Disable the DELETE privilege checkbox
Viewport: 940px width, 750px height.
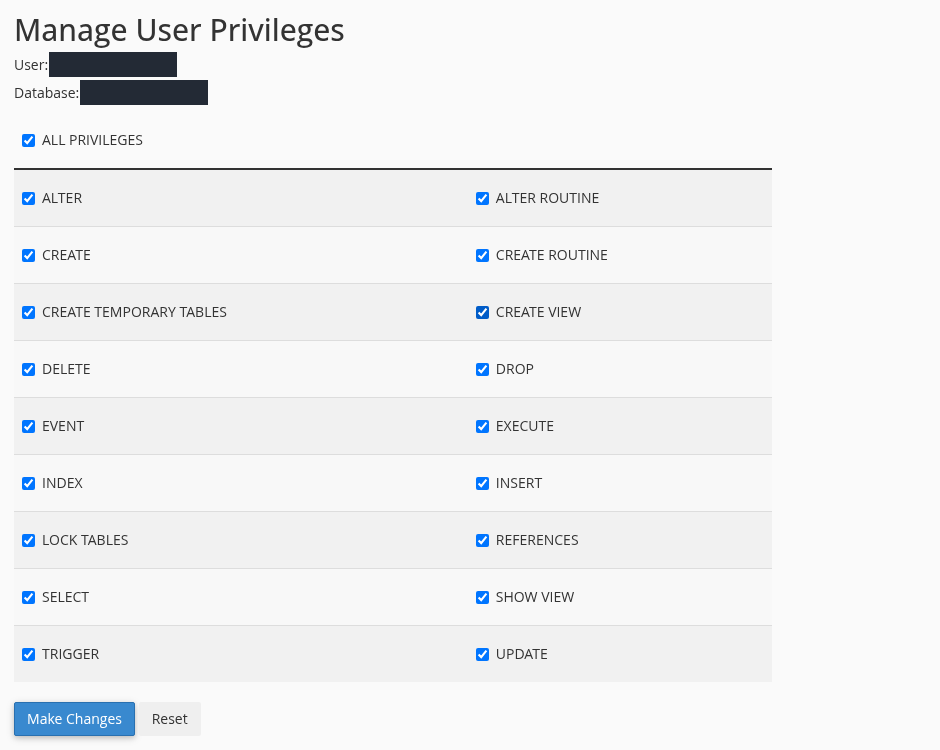(x=28, y=369)
